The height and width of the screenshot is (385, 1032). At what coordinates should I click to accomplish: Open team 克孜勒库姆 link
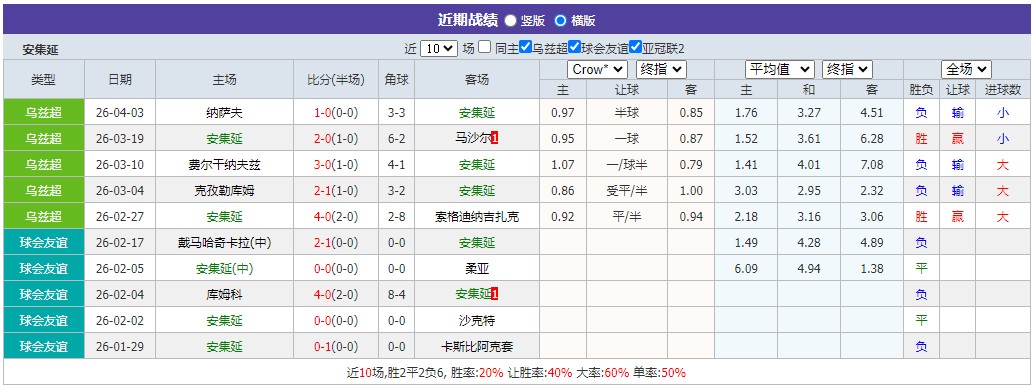(224, 191)
